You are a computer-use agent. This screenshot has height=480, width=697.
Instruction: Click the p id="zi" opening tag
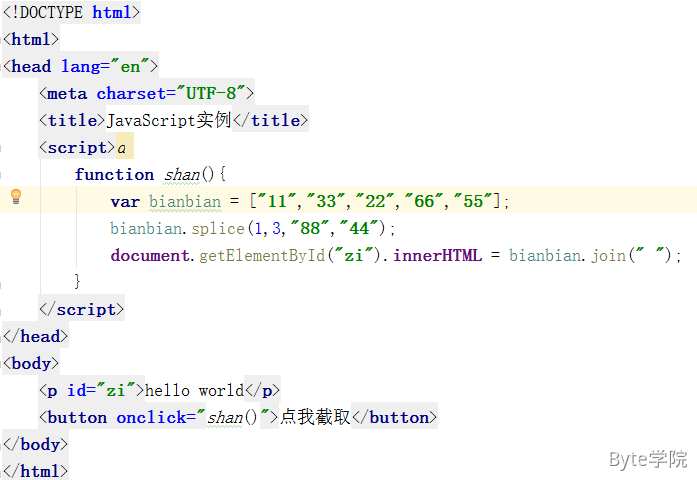(x=92, y=390)
